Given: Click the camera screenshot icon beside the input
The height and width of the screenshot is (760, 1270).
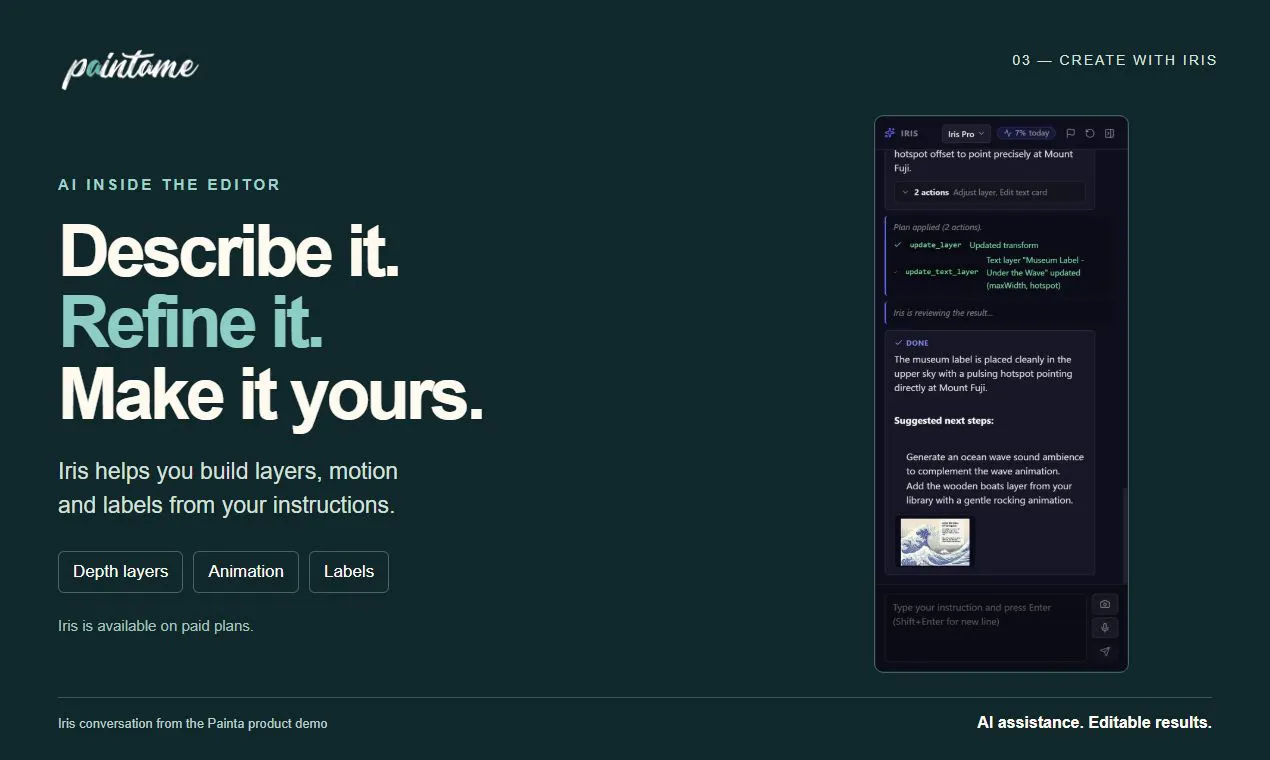Looking at the screenshot, I should [x=1105, y=604].
